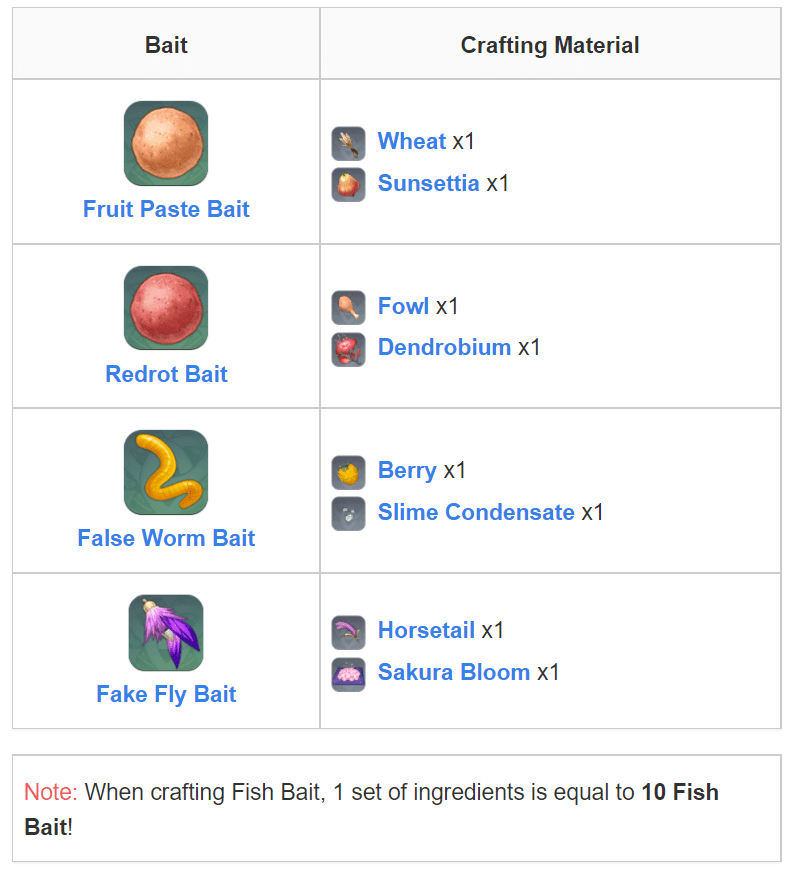Click the Crafting Material column header
This screenshot has height=877, width=793.
(550, 45)
